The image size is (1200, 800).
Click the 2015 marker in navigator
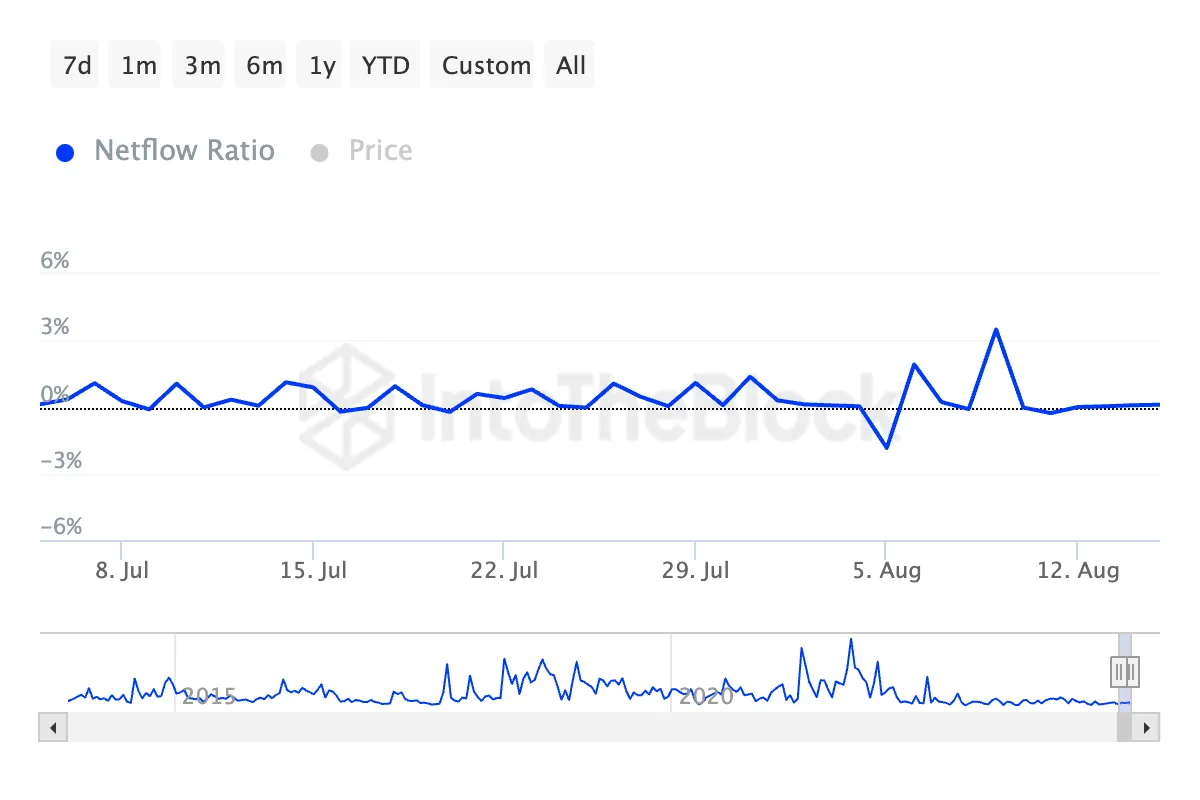209,696
